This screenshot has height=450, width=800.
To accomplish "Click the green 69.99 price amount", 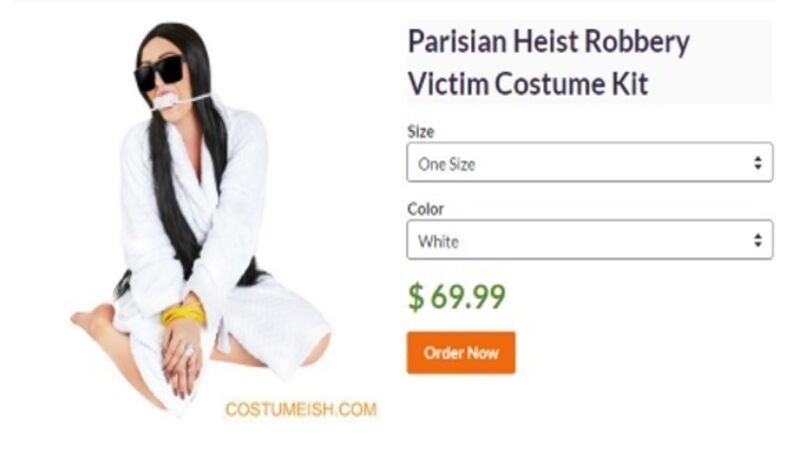I will tap(468, 296).
